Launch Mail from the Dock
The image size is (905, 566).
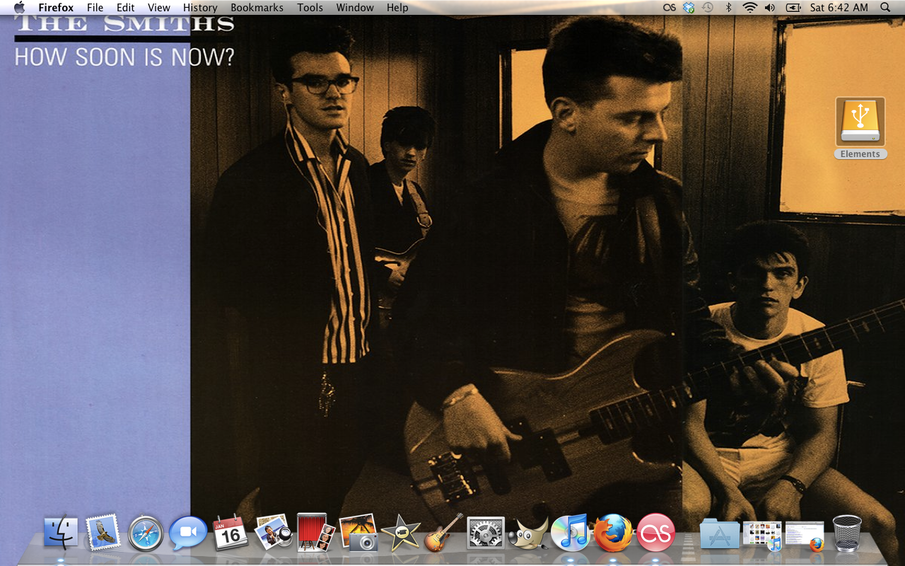[x=103, y=531]
